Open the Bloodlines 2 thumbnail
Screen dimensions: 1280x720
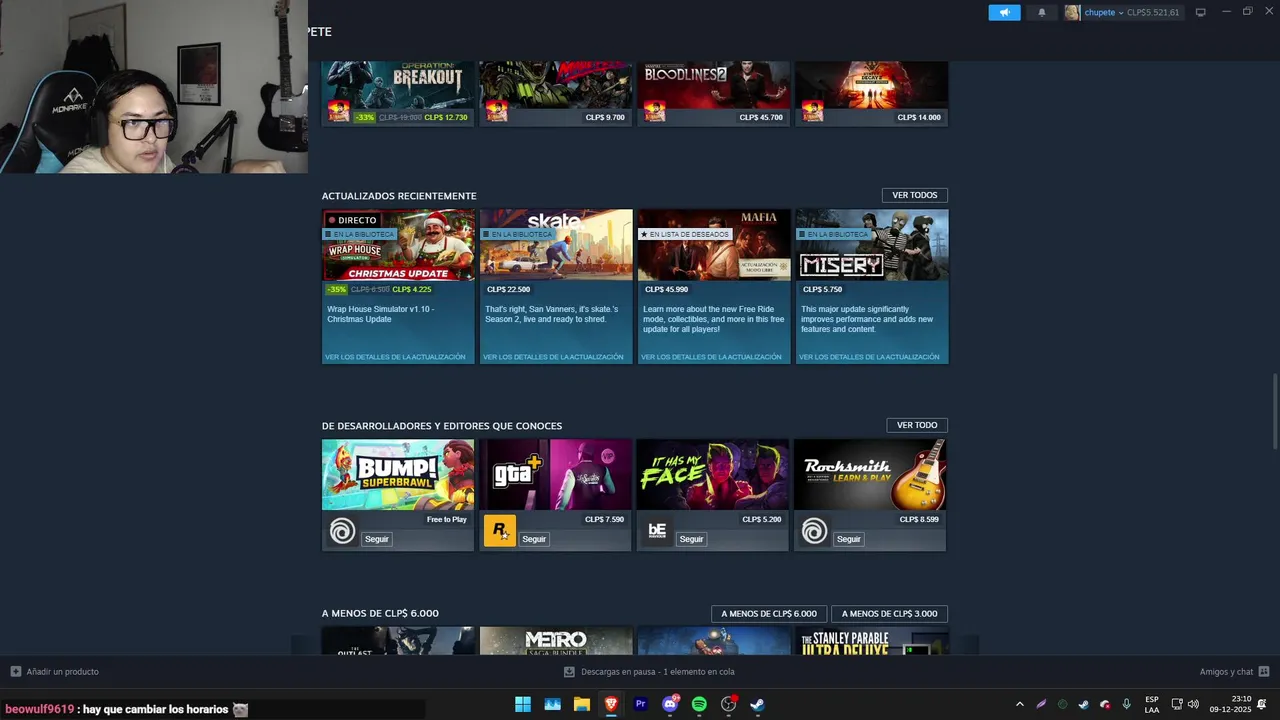(714, 85)
